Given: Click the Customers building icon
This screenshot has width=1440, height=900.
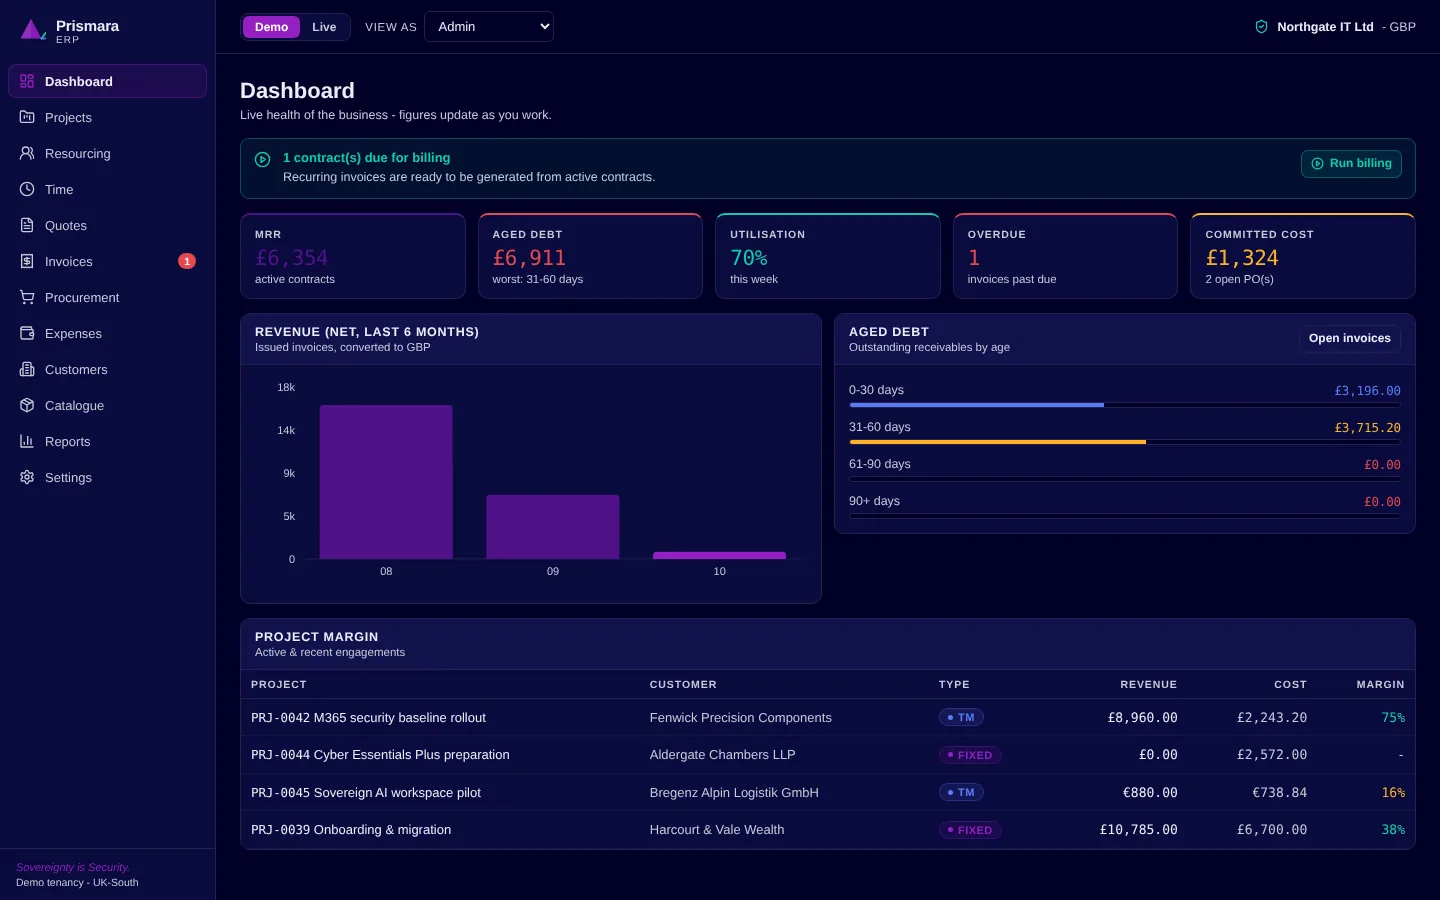Looking at the screenshot, I should (x=27, y=369).
